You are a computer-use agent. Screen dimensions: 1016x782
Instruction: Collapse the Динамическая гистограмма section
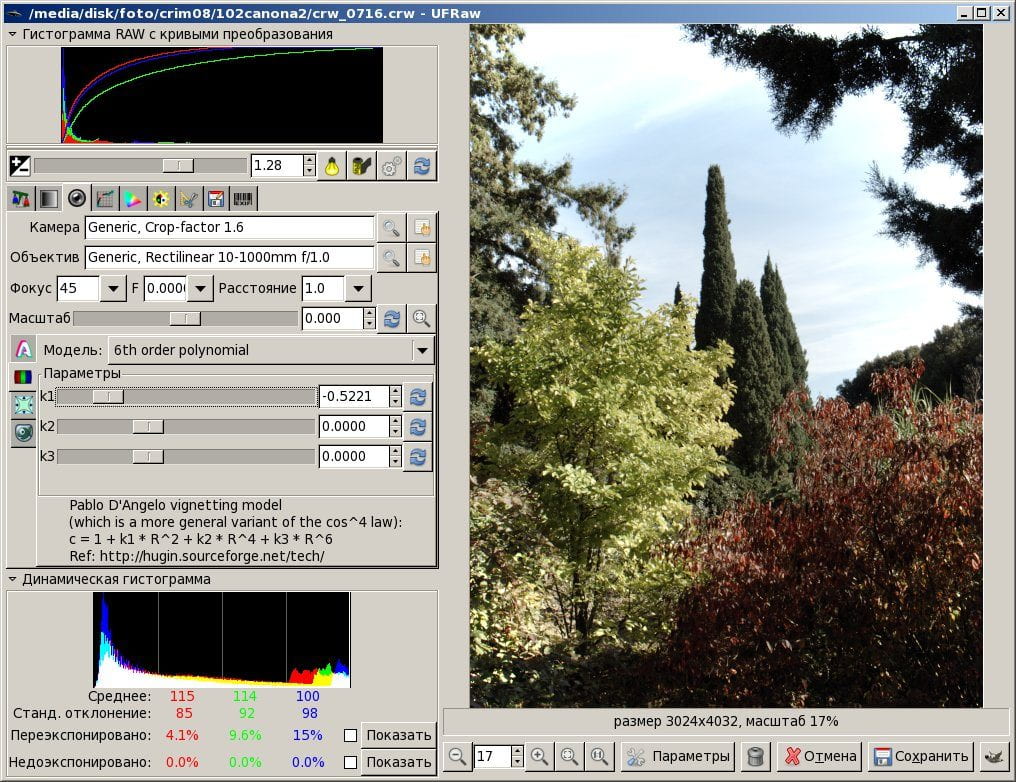[12, 579]
